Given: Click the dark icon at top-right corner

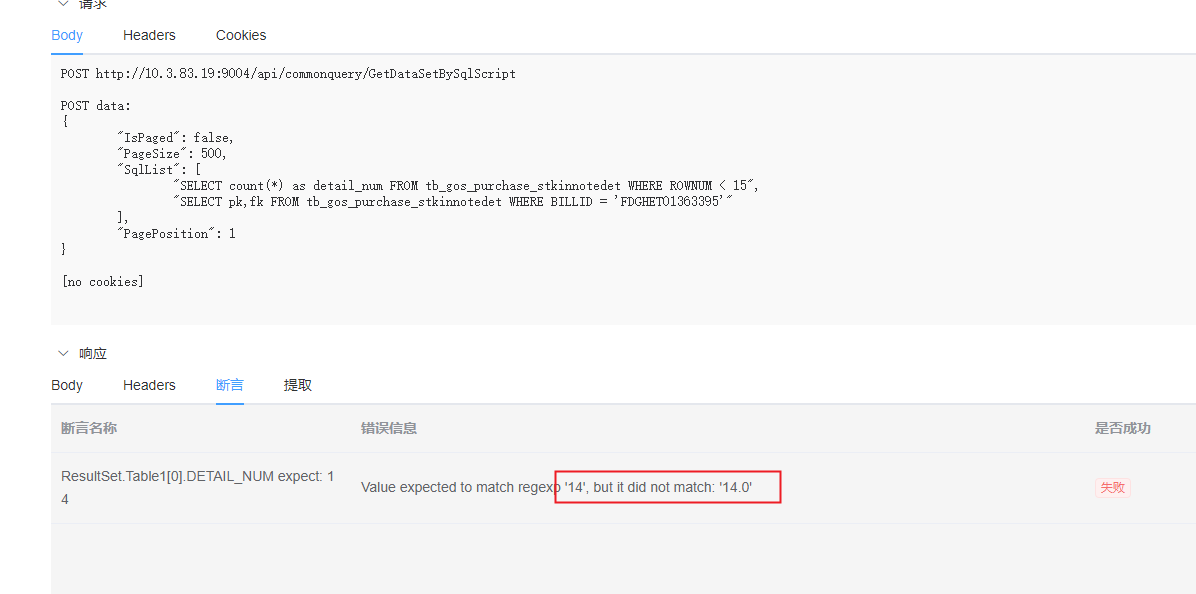Looking at the screenshot, I should pyautogui.click(x=1185, y=7).
